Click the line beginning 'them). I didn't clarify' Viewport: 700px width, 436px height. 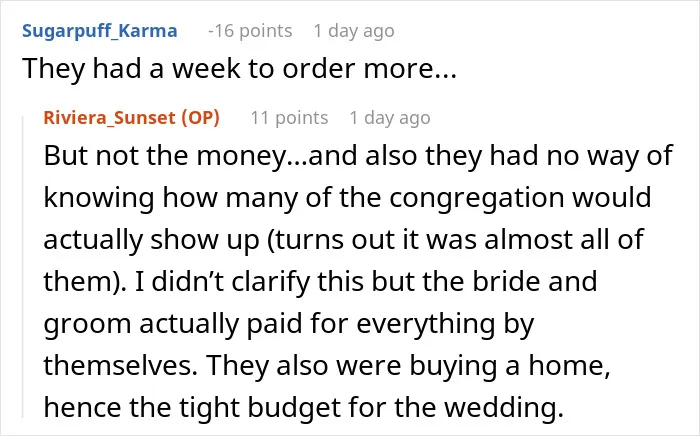[320, 282]
